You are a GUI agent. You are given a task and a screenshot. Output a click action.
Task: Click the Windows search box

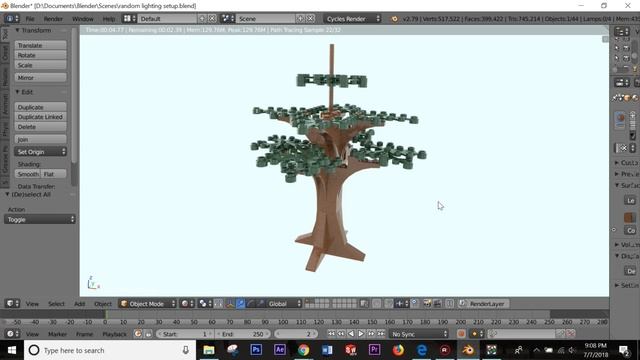click(x=110, y=350)
